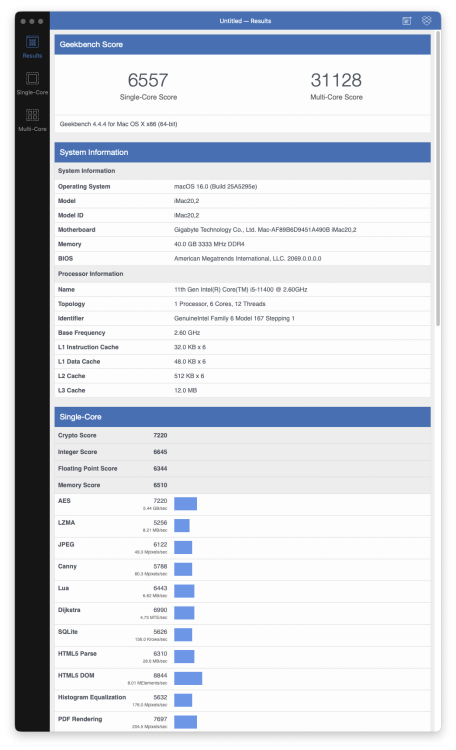Click the Dropbox upload toolbar icon
Screen dimensions: 456x750
426,21
